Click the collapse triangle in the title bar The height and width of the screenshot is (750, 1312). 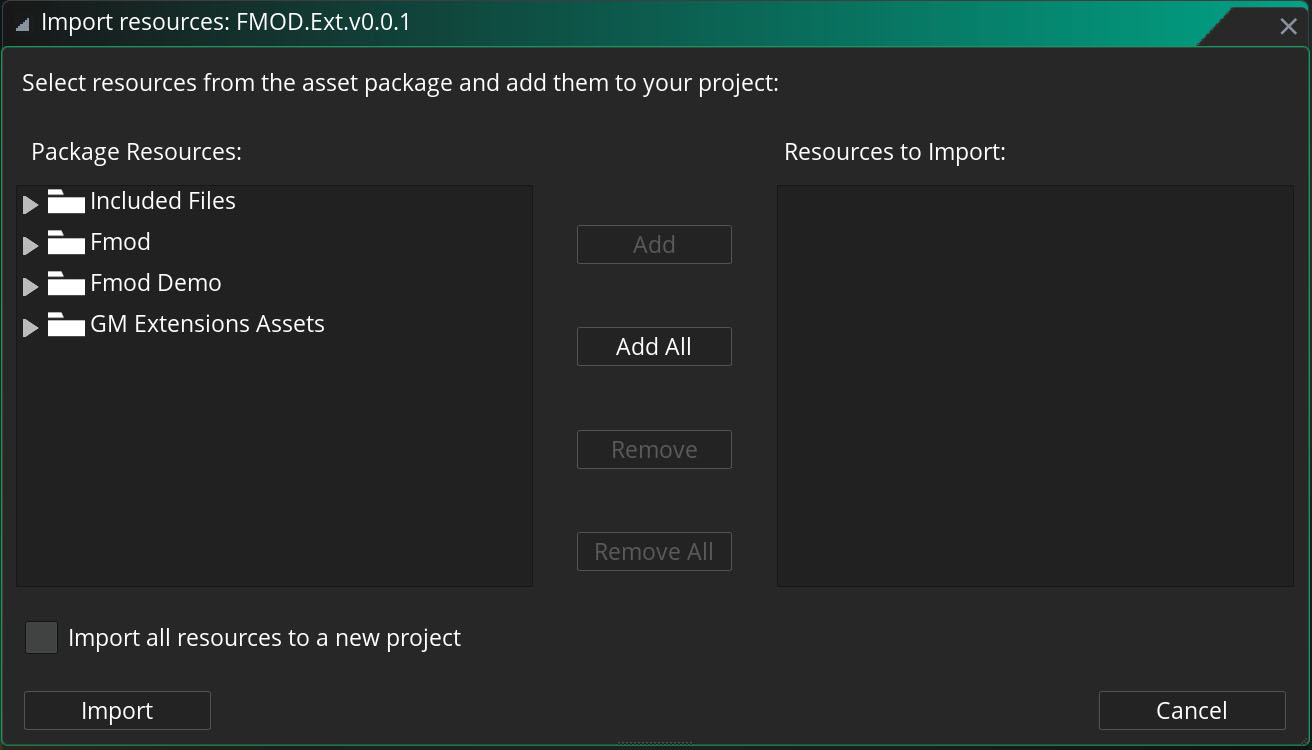[x=22, y=24]
